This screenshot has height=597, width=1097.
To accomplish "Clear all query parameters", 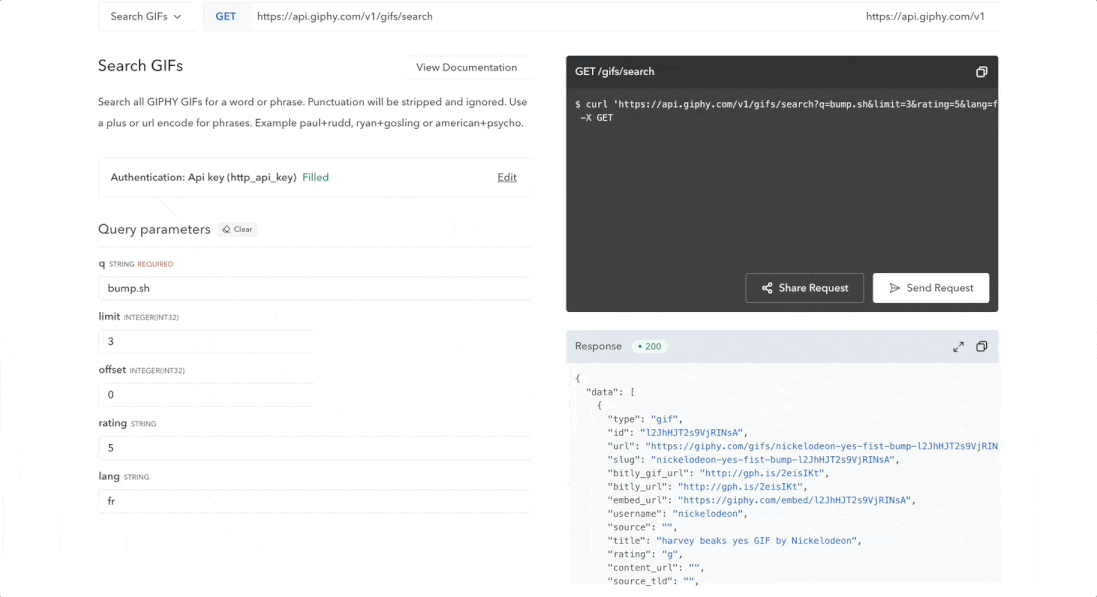I will [237, 229].
